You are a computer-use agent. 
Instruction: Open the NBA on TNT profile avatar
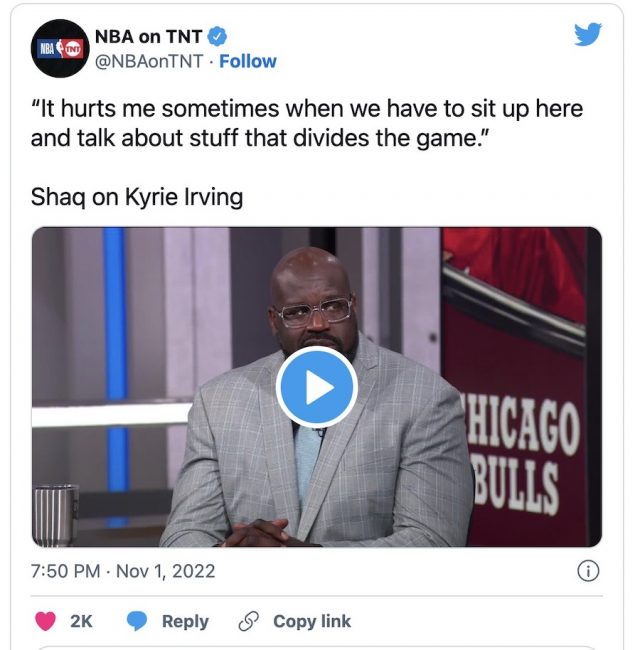(60, 49)
